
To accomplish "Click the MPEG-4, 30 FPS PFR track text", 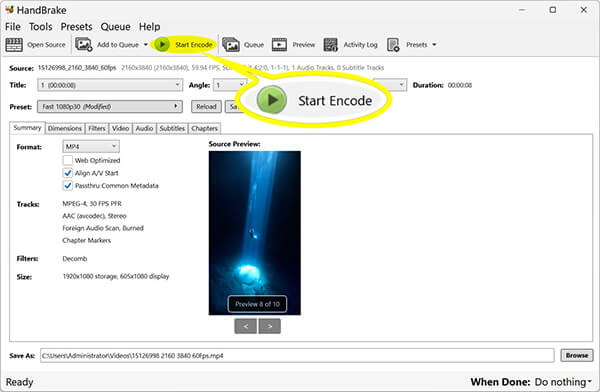I will 92,204.
